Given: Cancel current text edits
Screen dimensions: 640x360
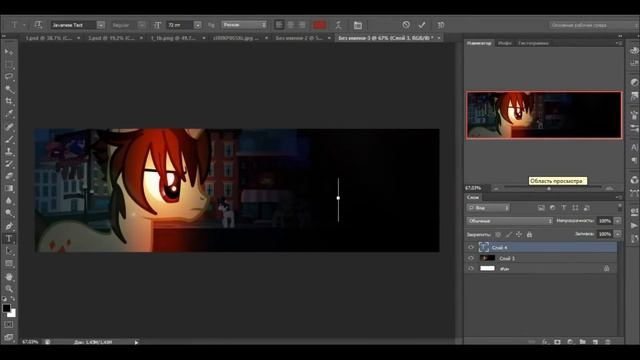Looking at the screenshot, I should coord(406,25).
